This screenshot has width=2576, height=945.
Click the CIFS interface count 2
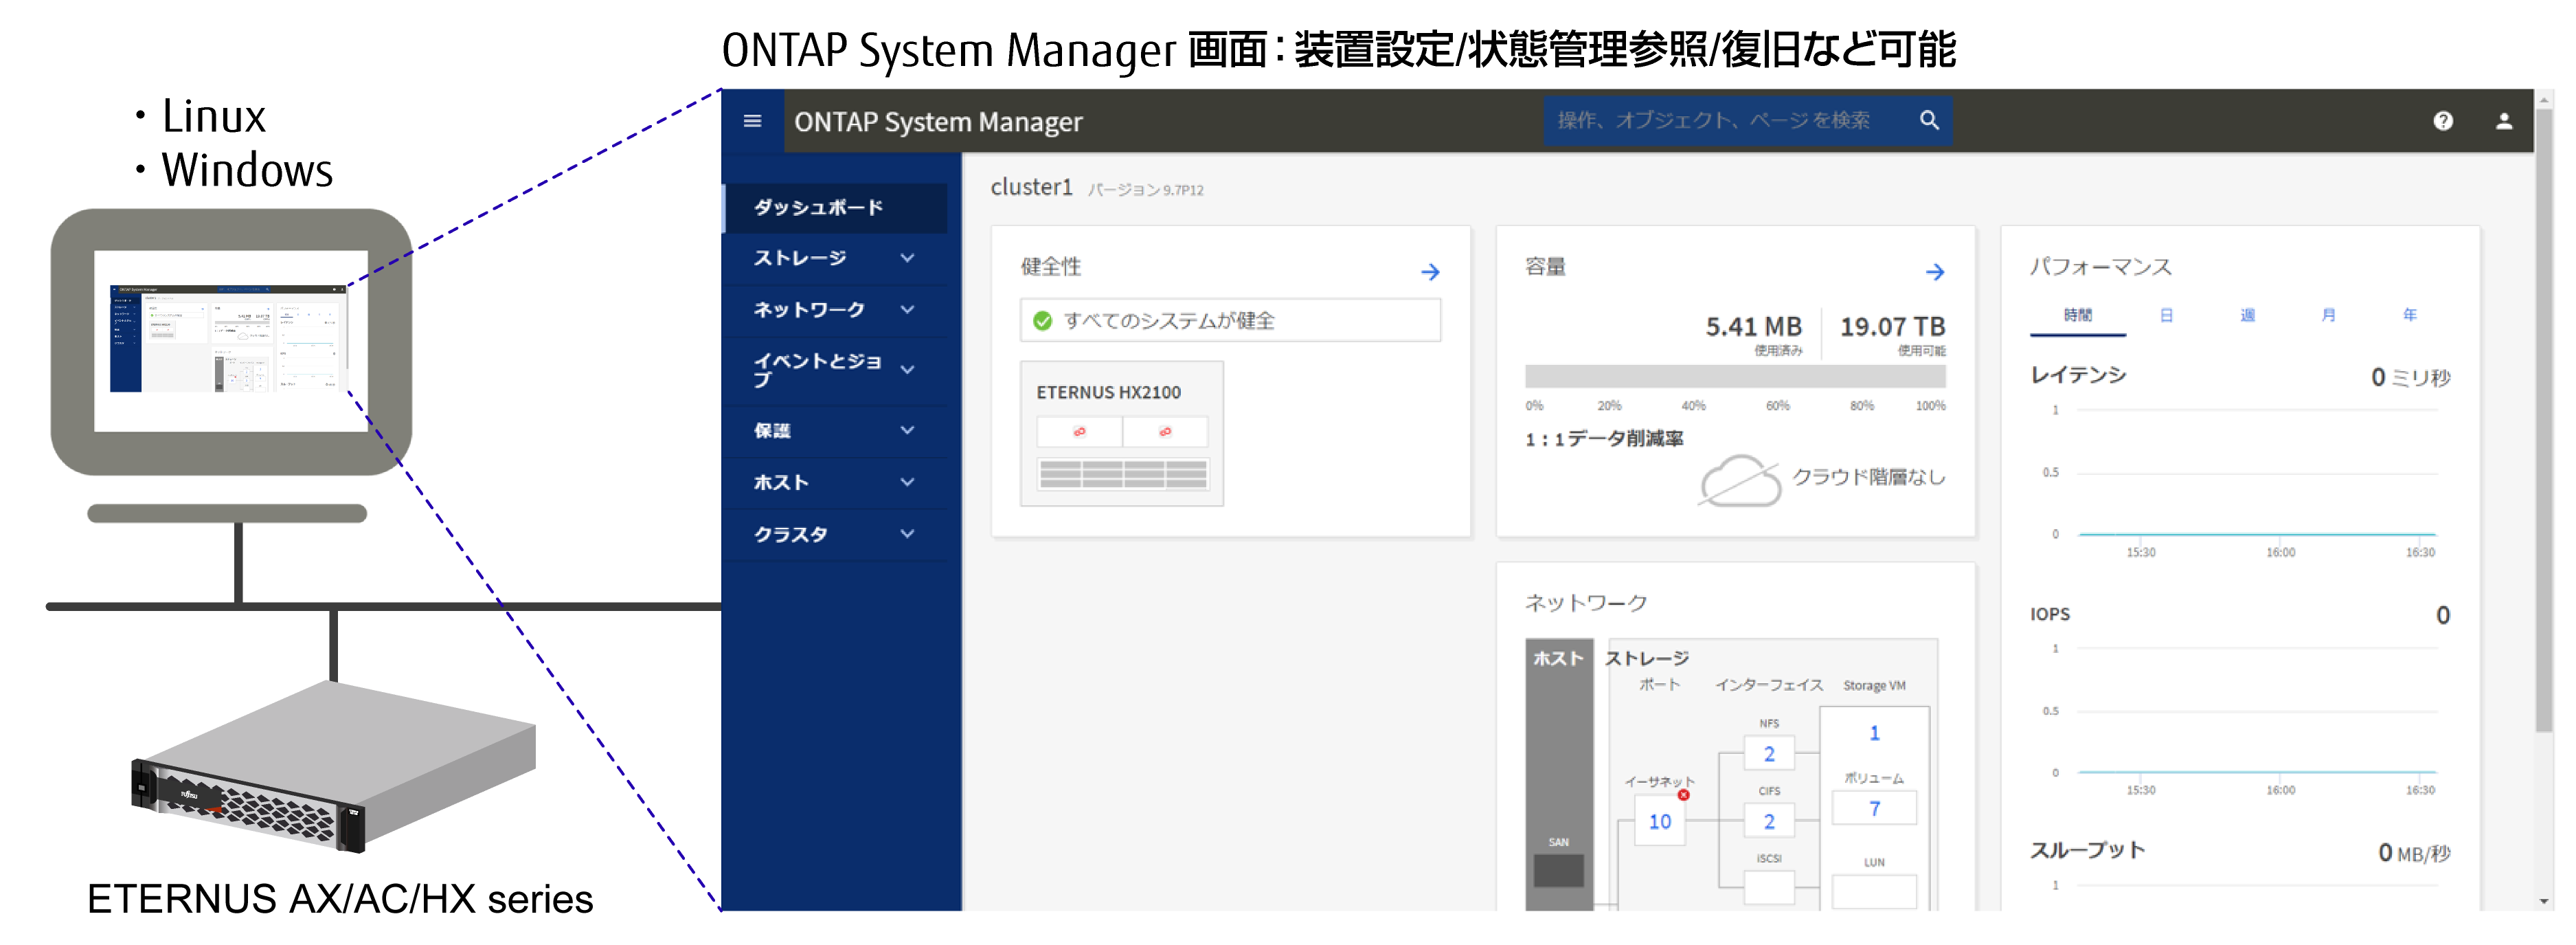(1768, 822)
